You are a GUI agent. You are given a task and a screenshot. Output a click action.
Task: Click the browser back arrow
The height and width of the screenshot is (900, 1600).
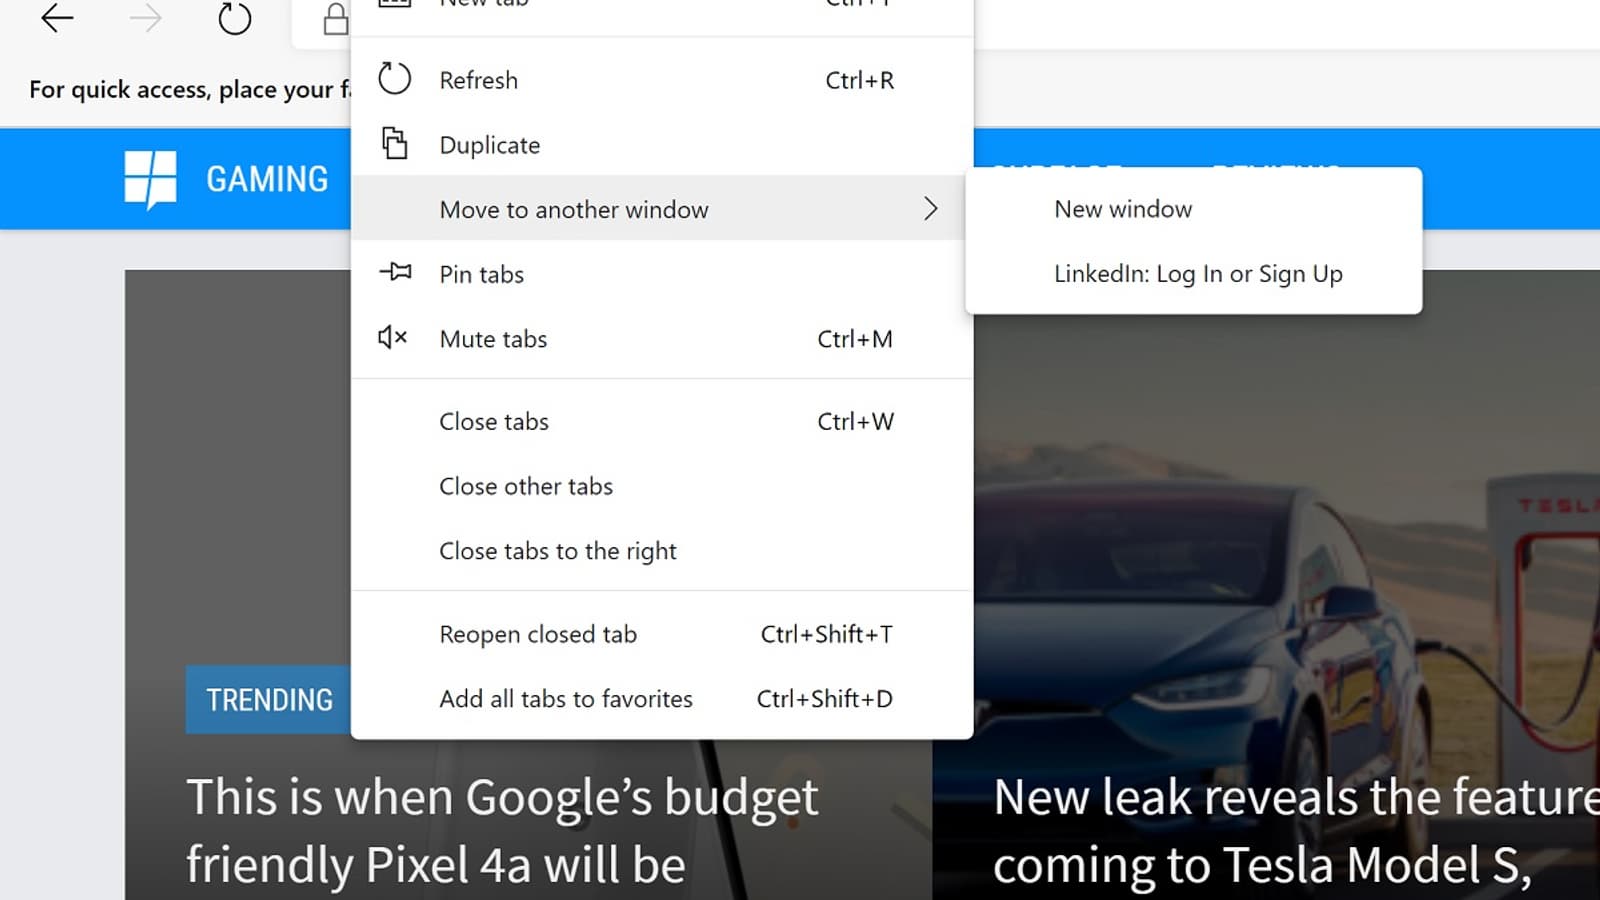57,18
